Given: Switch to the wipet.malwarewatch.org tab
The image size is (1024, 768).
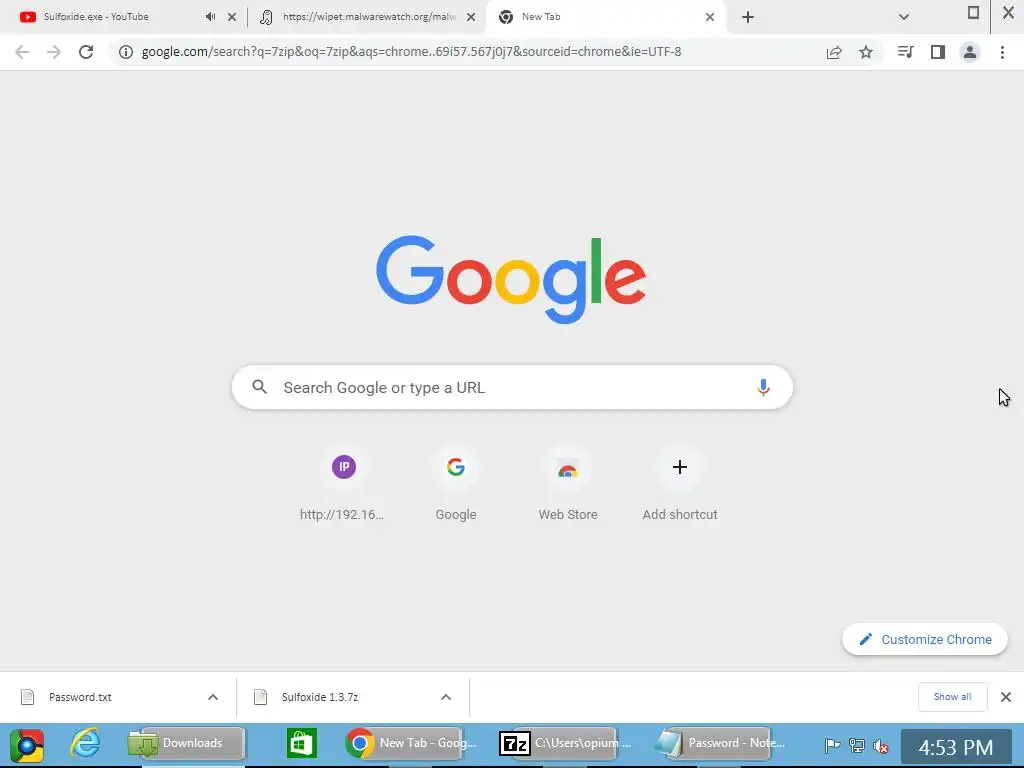Looking at the screenshot, I should [x=369, y=17].
